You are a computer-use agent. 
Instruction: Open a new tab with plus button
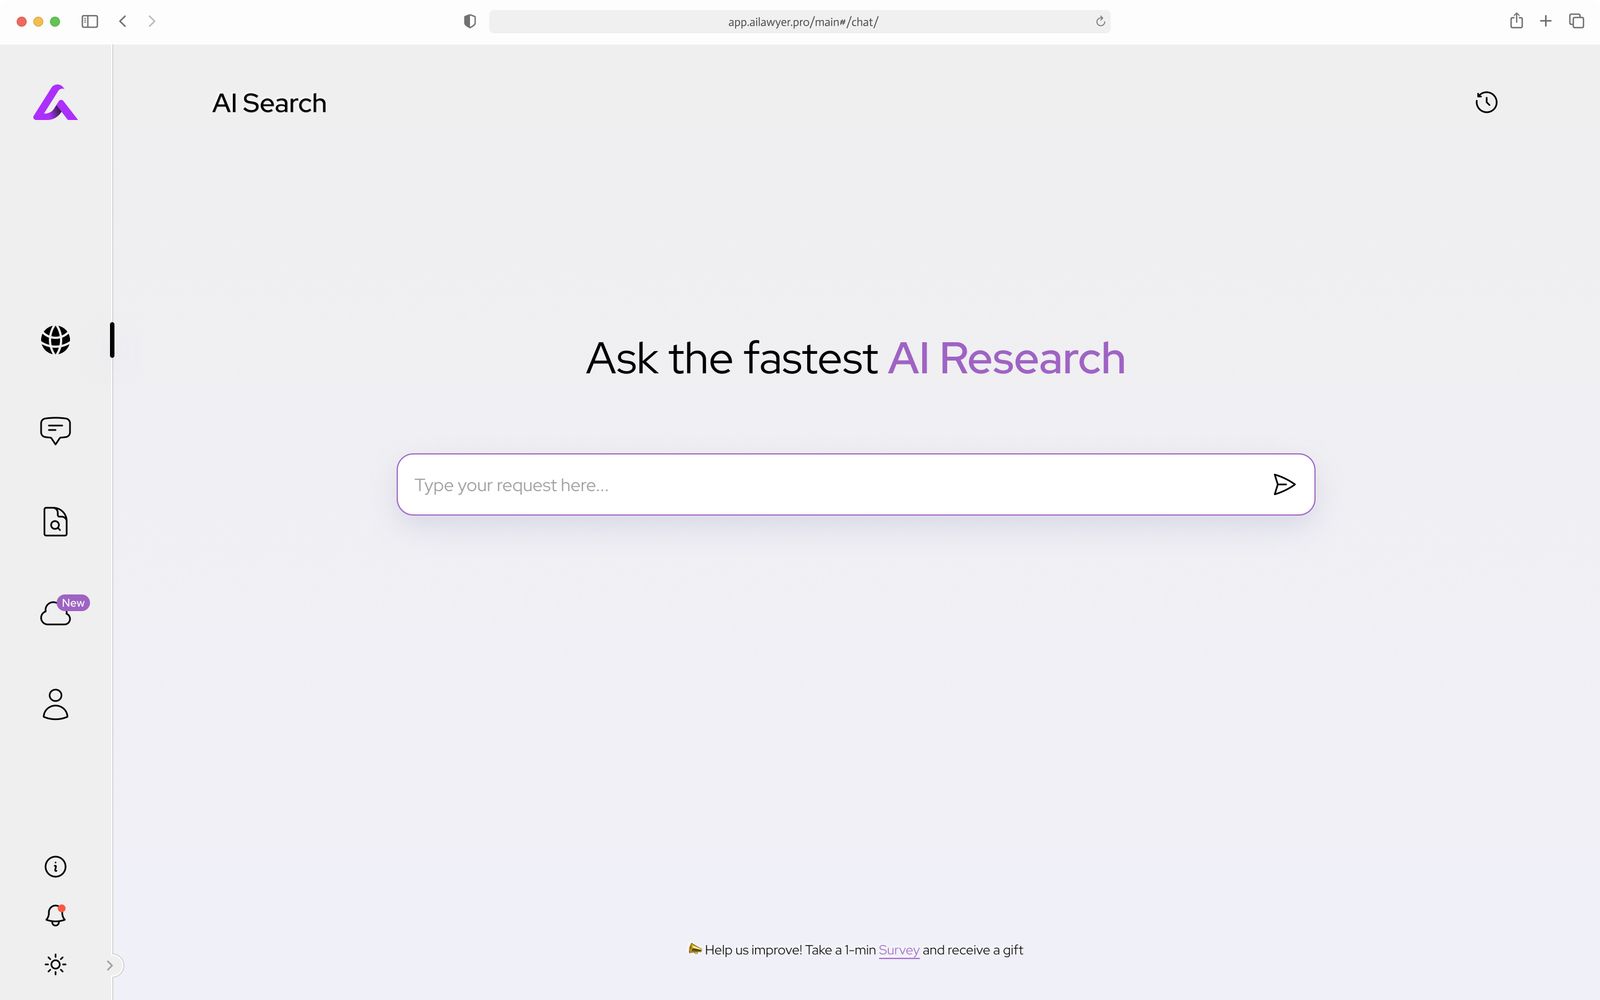pyautogui.click(x=1545, y=21)
